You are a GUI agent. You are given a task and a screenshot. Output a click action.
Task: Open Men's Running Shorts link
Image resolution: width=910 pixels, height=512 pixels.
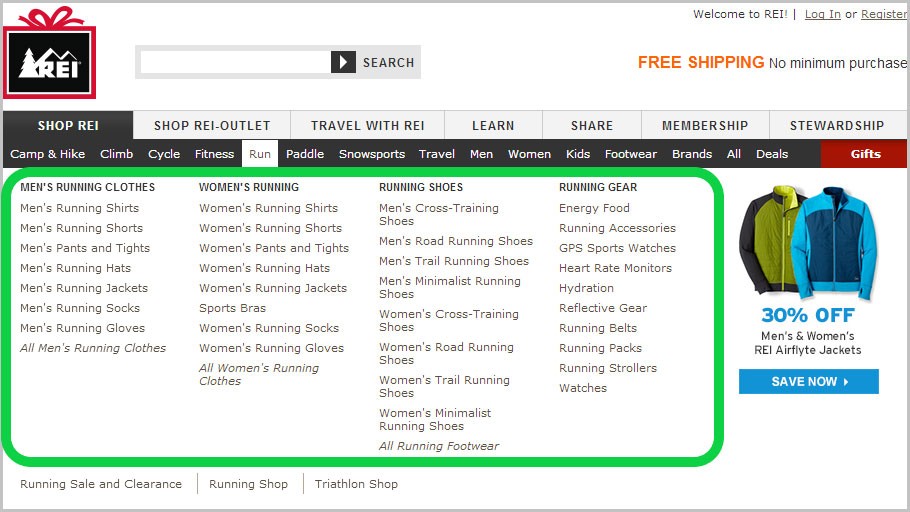(81, 228)
